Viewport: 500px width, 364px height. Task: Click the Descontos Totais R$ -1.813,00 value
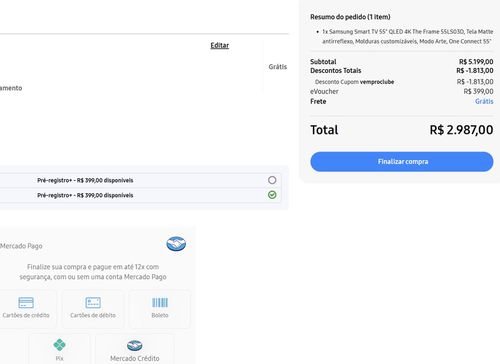(x=475, y=71)
